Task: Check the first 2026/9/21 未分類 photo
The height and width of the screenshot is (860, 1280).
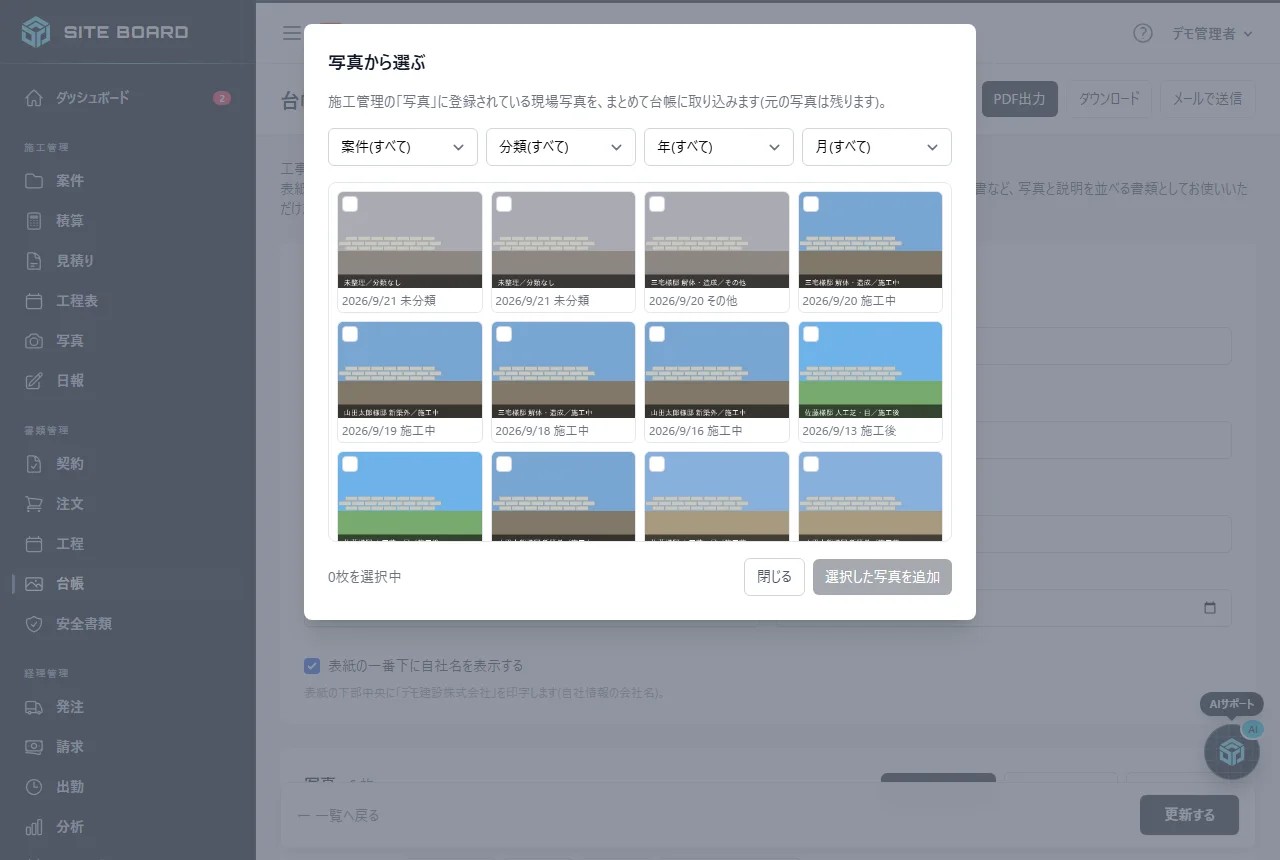Action: [350, 204]
